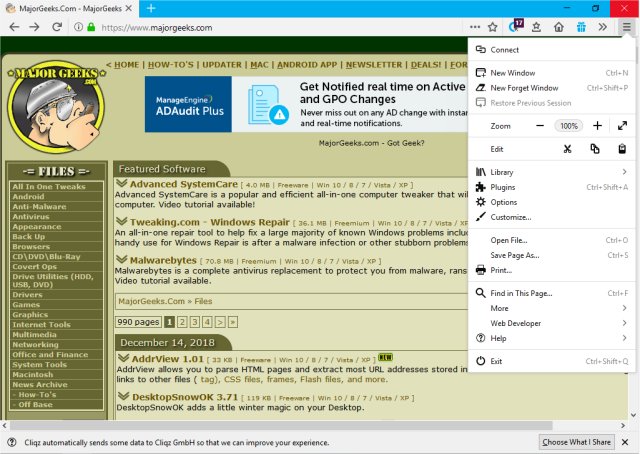Bookmark this page with the star icon
Viewport: 640px width, 454px height.
coord(493,27)
